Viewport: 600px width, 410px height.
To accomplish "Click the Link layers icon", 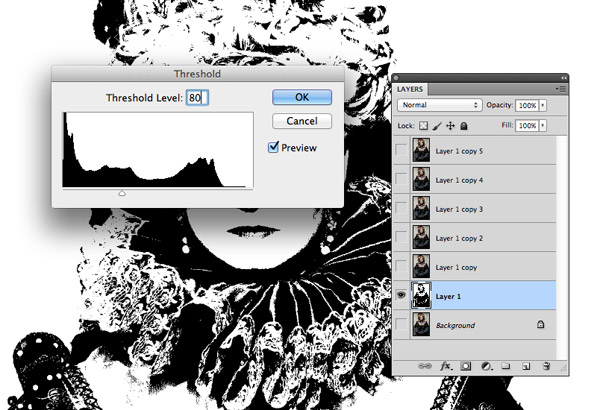I will (424, 366).
